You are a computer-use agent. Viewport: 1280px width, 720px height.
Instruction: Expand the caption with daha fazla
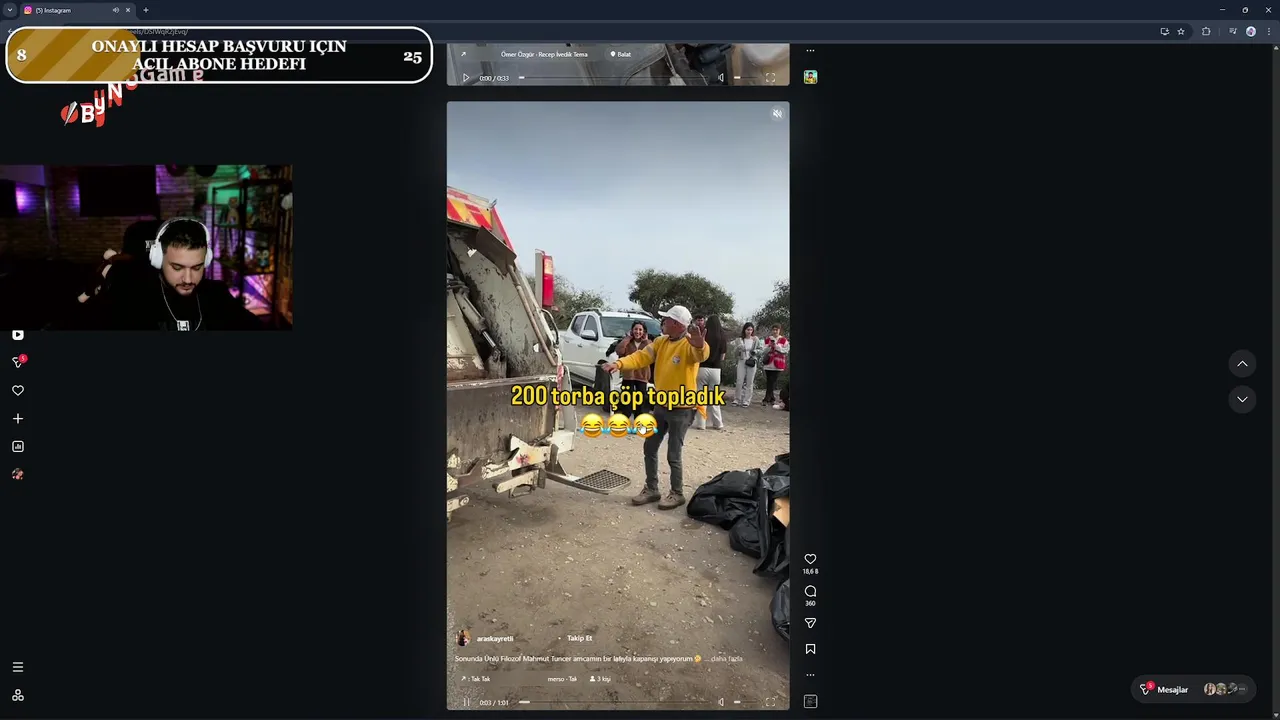726,658
